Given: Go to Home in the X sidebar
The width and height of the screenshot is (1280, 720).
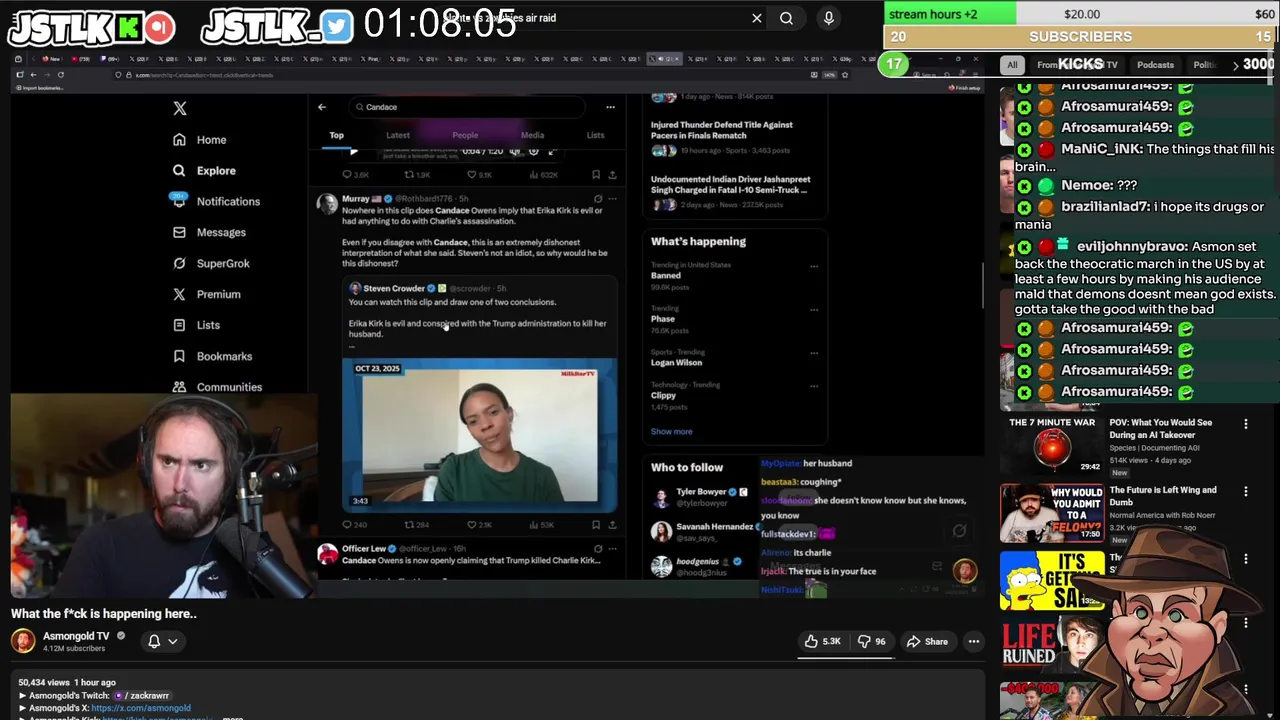Looking at the screenshot, I should click(x=200, y=140).
